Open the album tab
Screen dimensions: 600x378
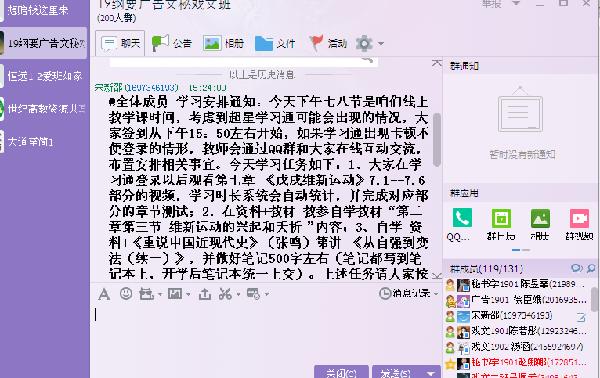223,43
